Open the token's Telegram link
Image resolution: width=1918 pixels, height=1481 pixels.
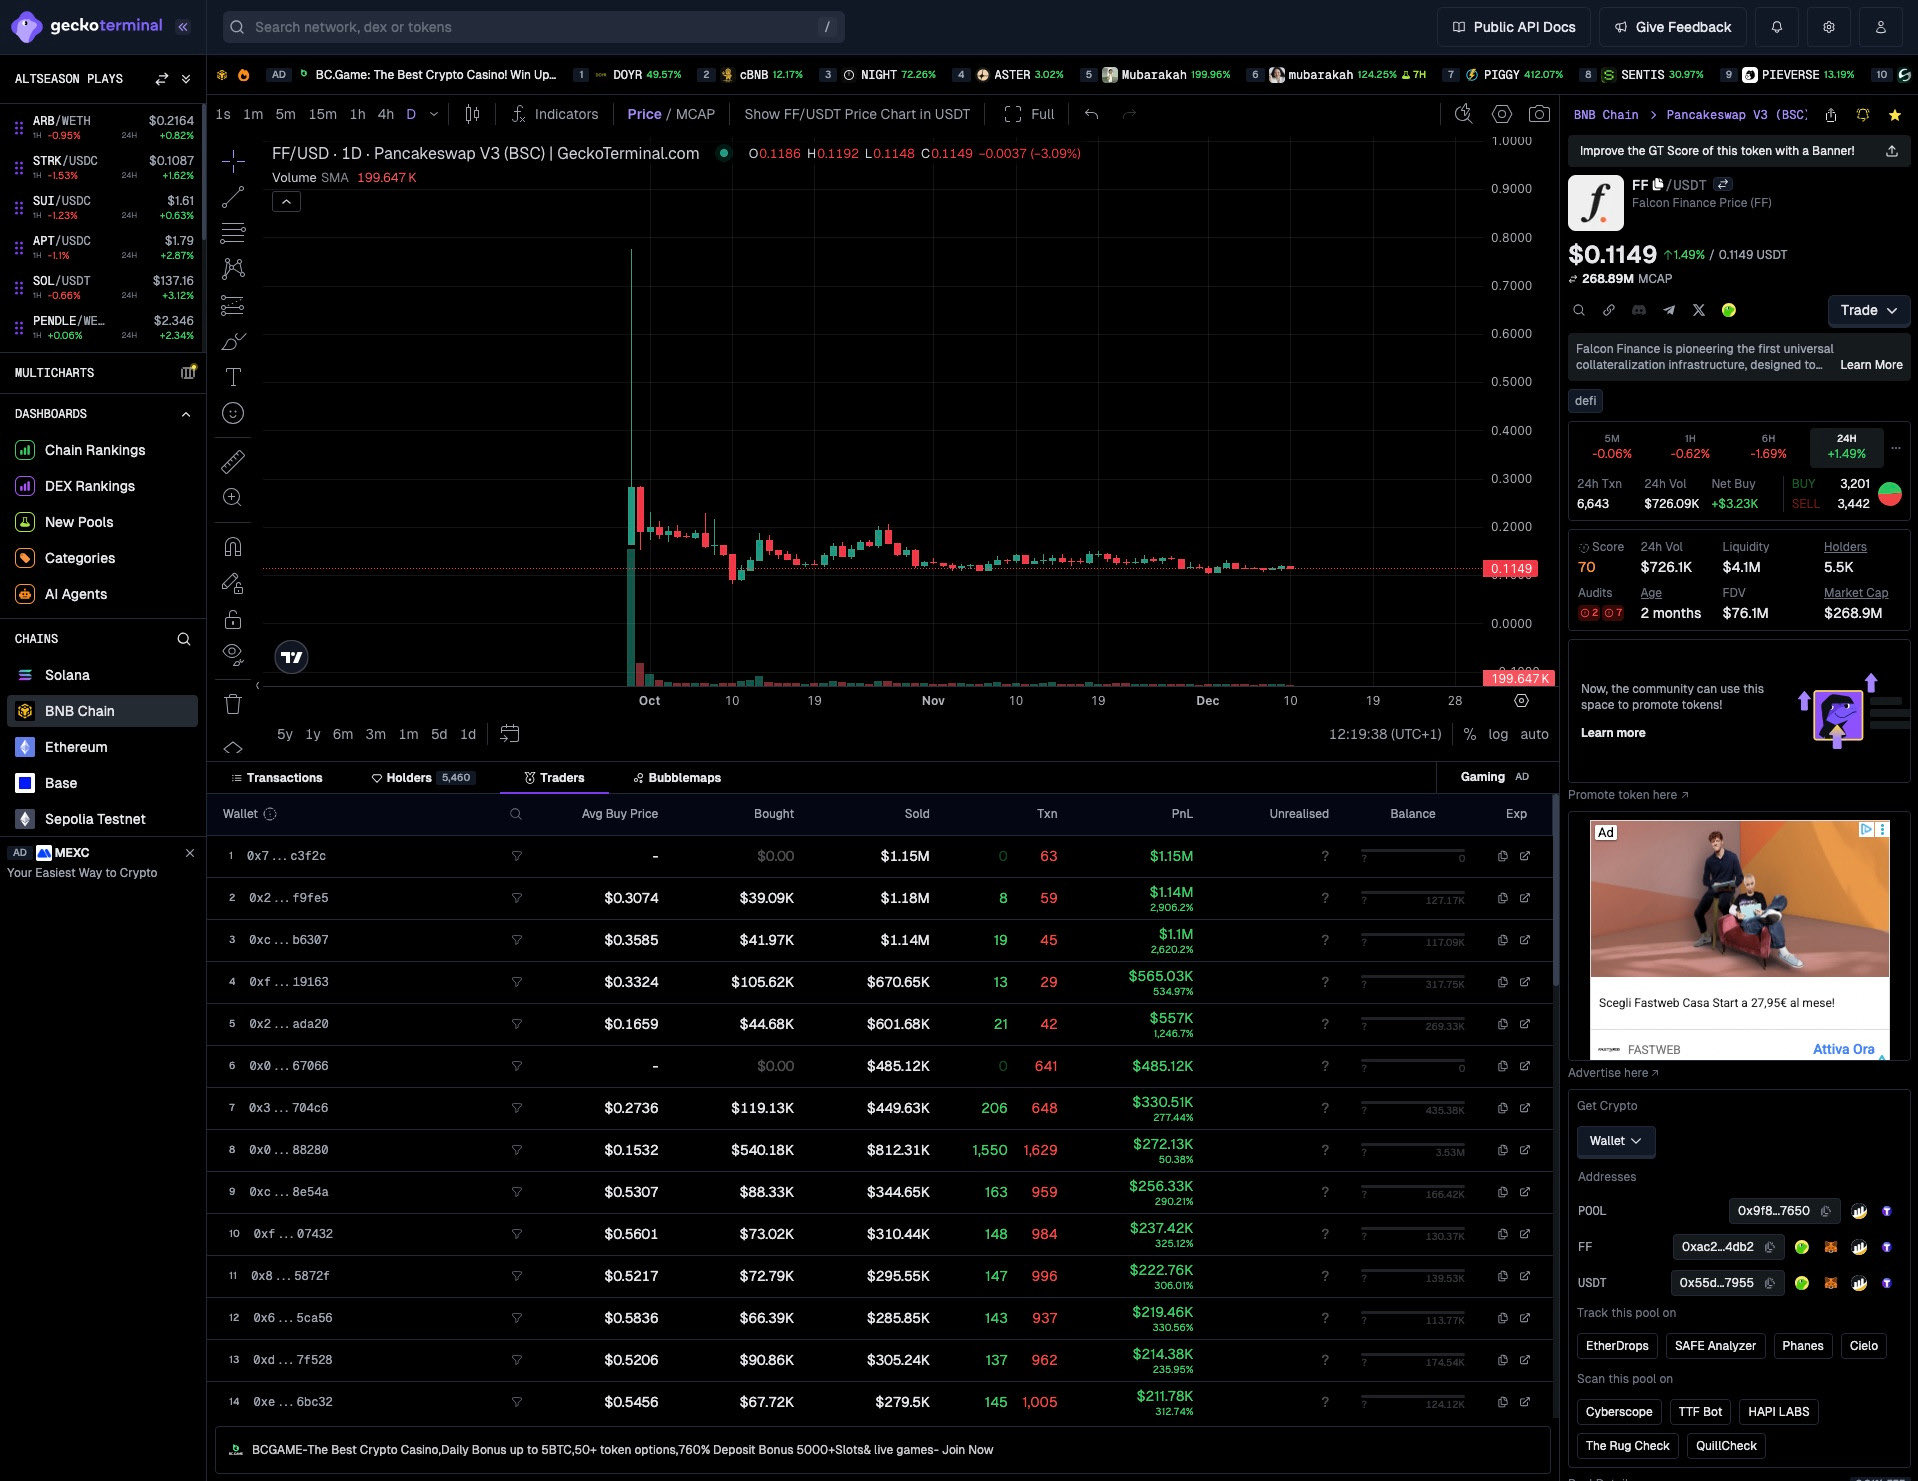[x=1669, y=310]
